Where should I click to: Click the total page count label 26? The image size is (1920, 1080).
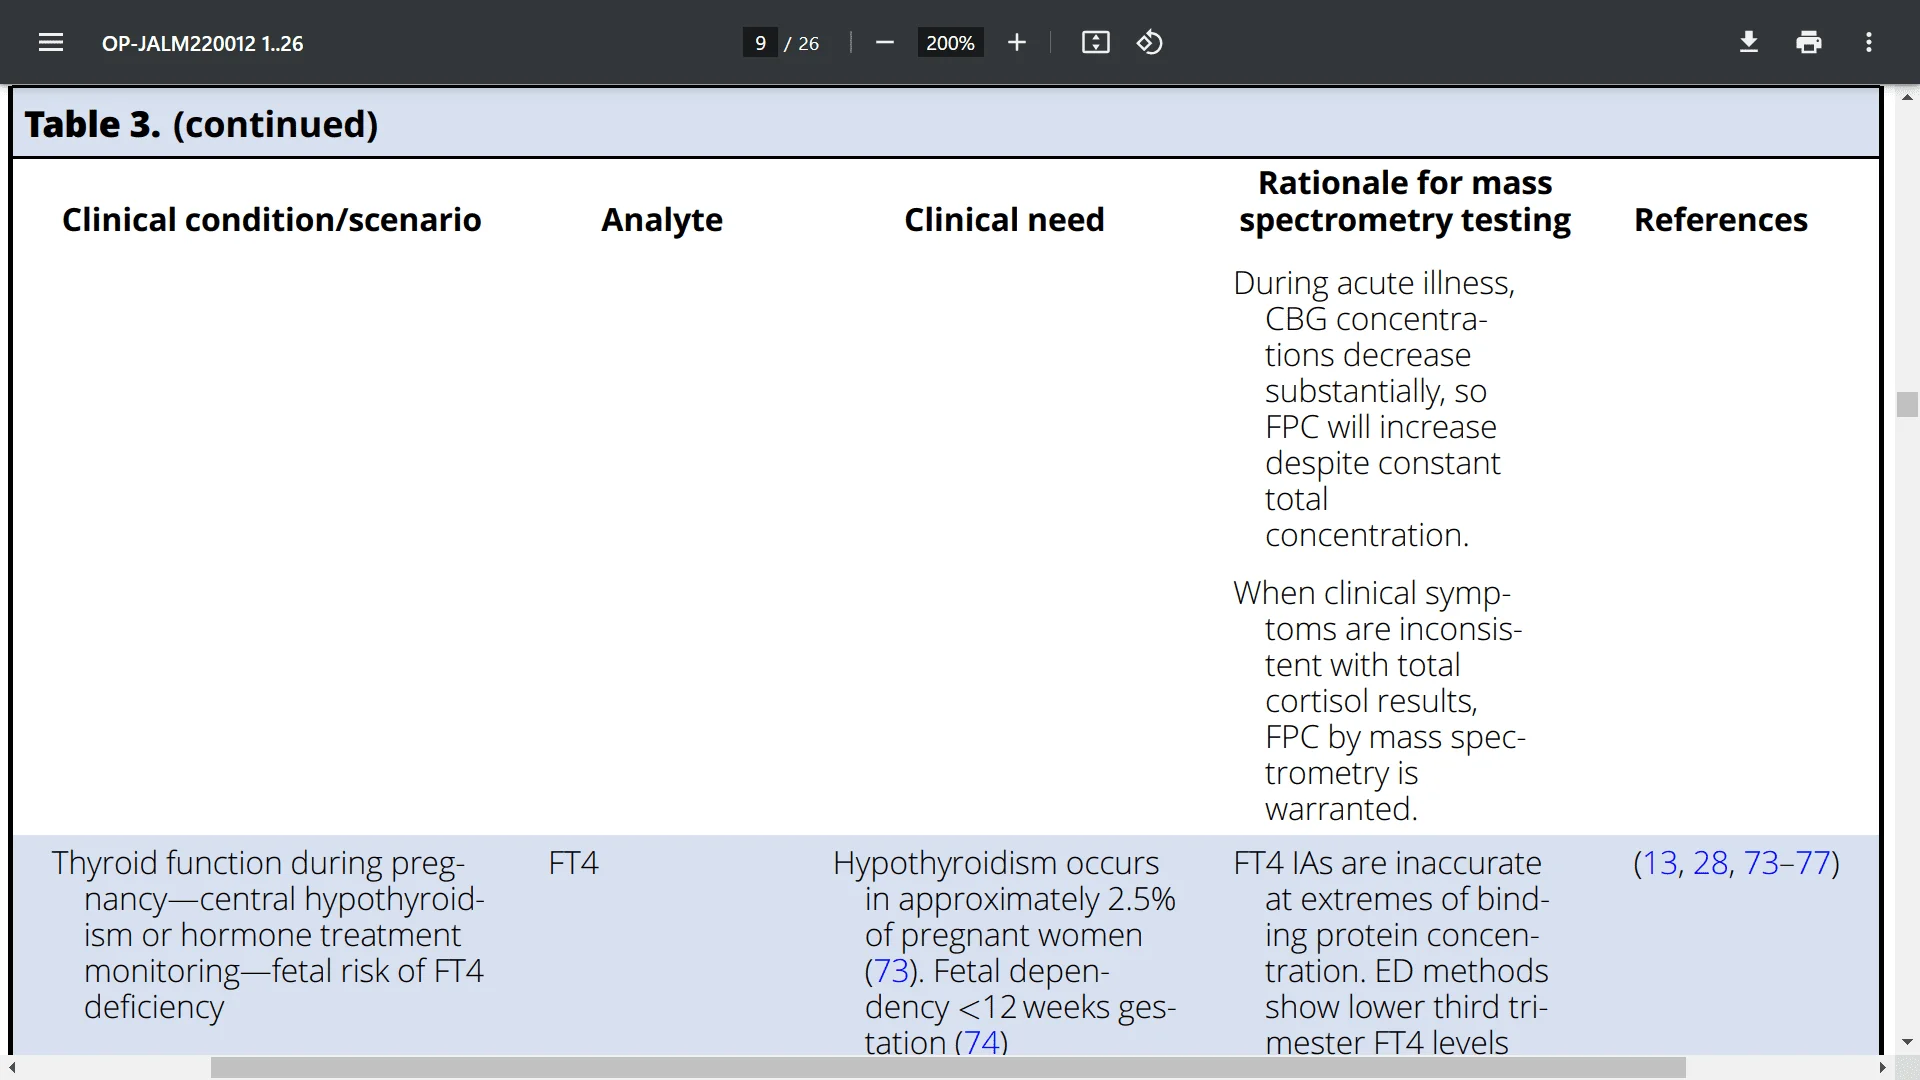pos(808,44)
